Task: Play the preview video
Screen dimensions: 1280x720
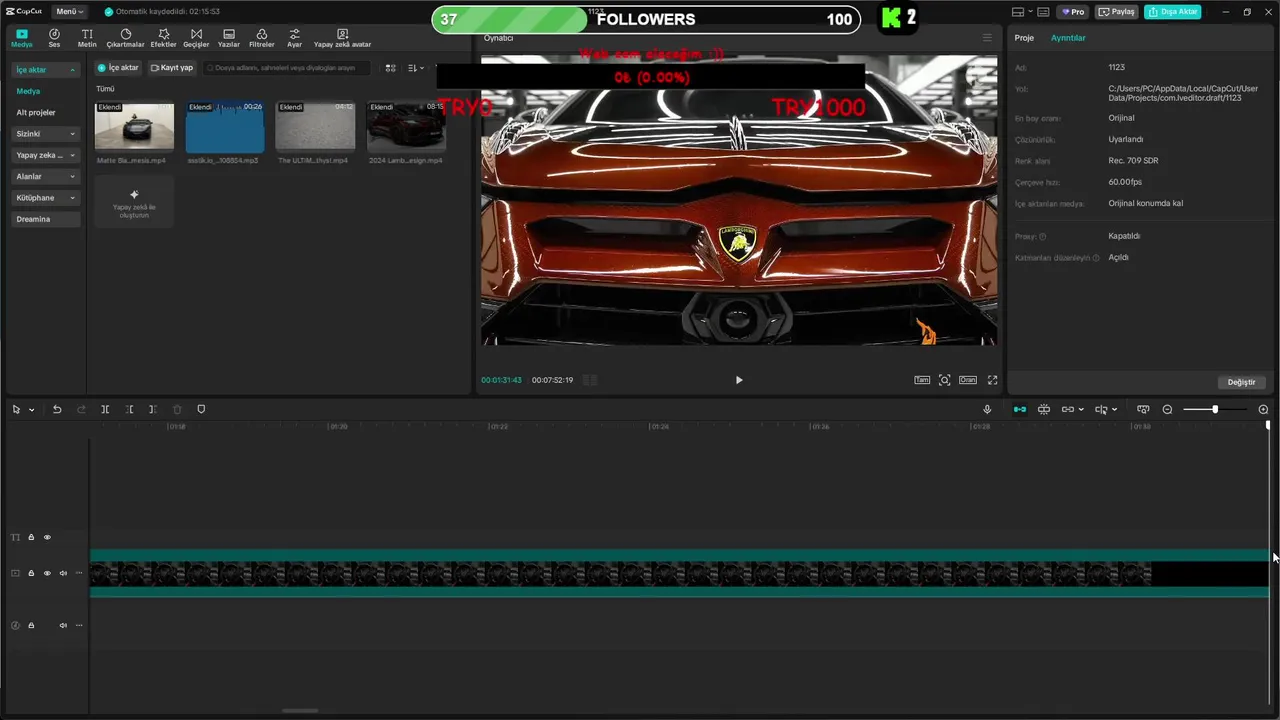Action: (739, 380)
